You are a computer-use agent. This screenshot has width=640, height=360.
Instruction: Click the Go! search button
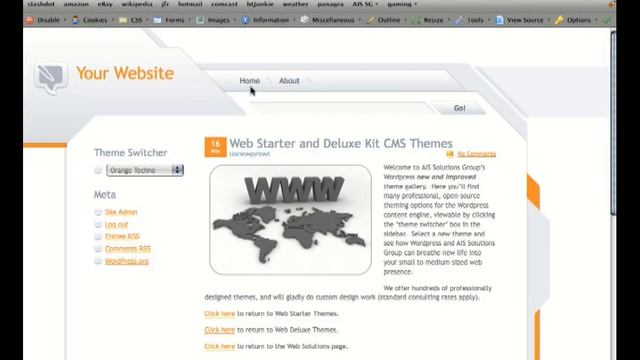[x=459, y=108]
